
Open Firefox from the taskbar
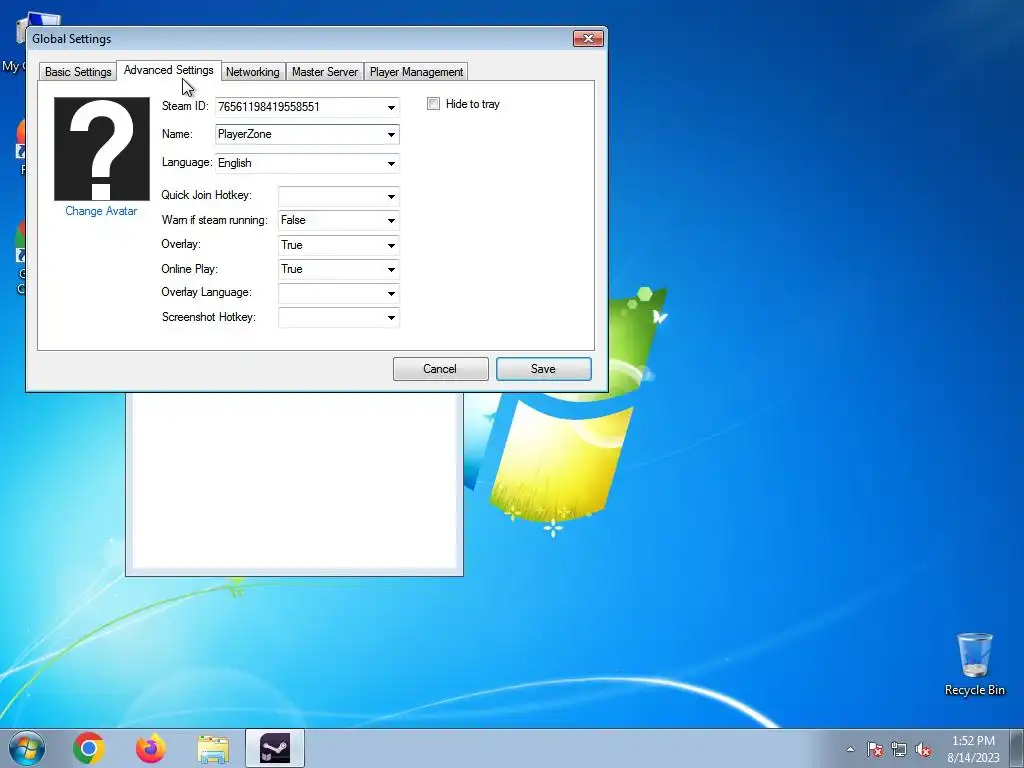(x=151, y=748)
